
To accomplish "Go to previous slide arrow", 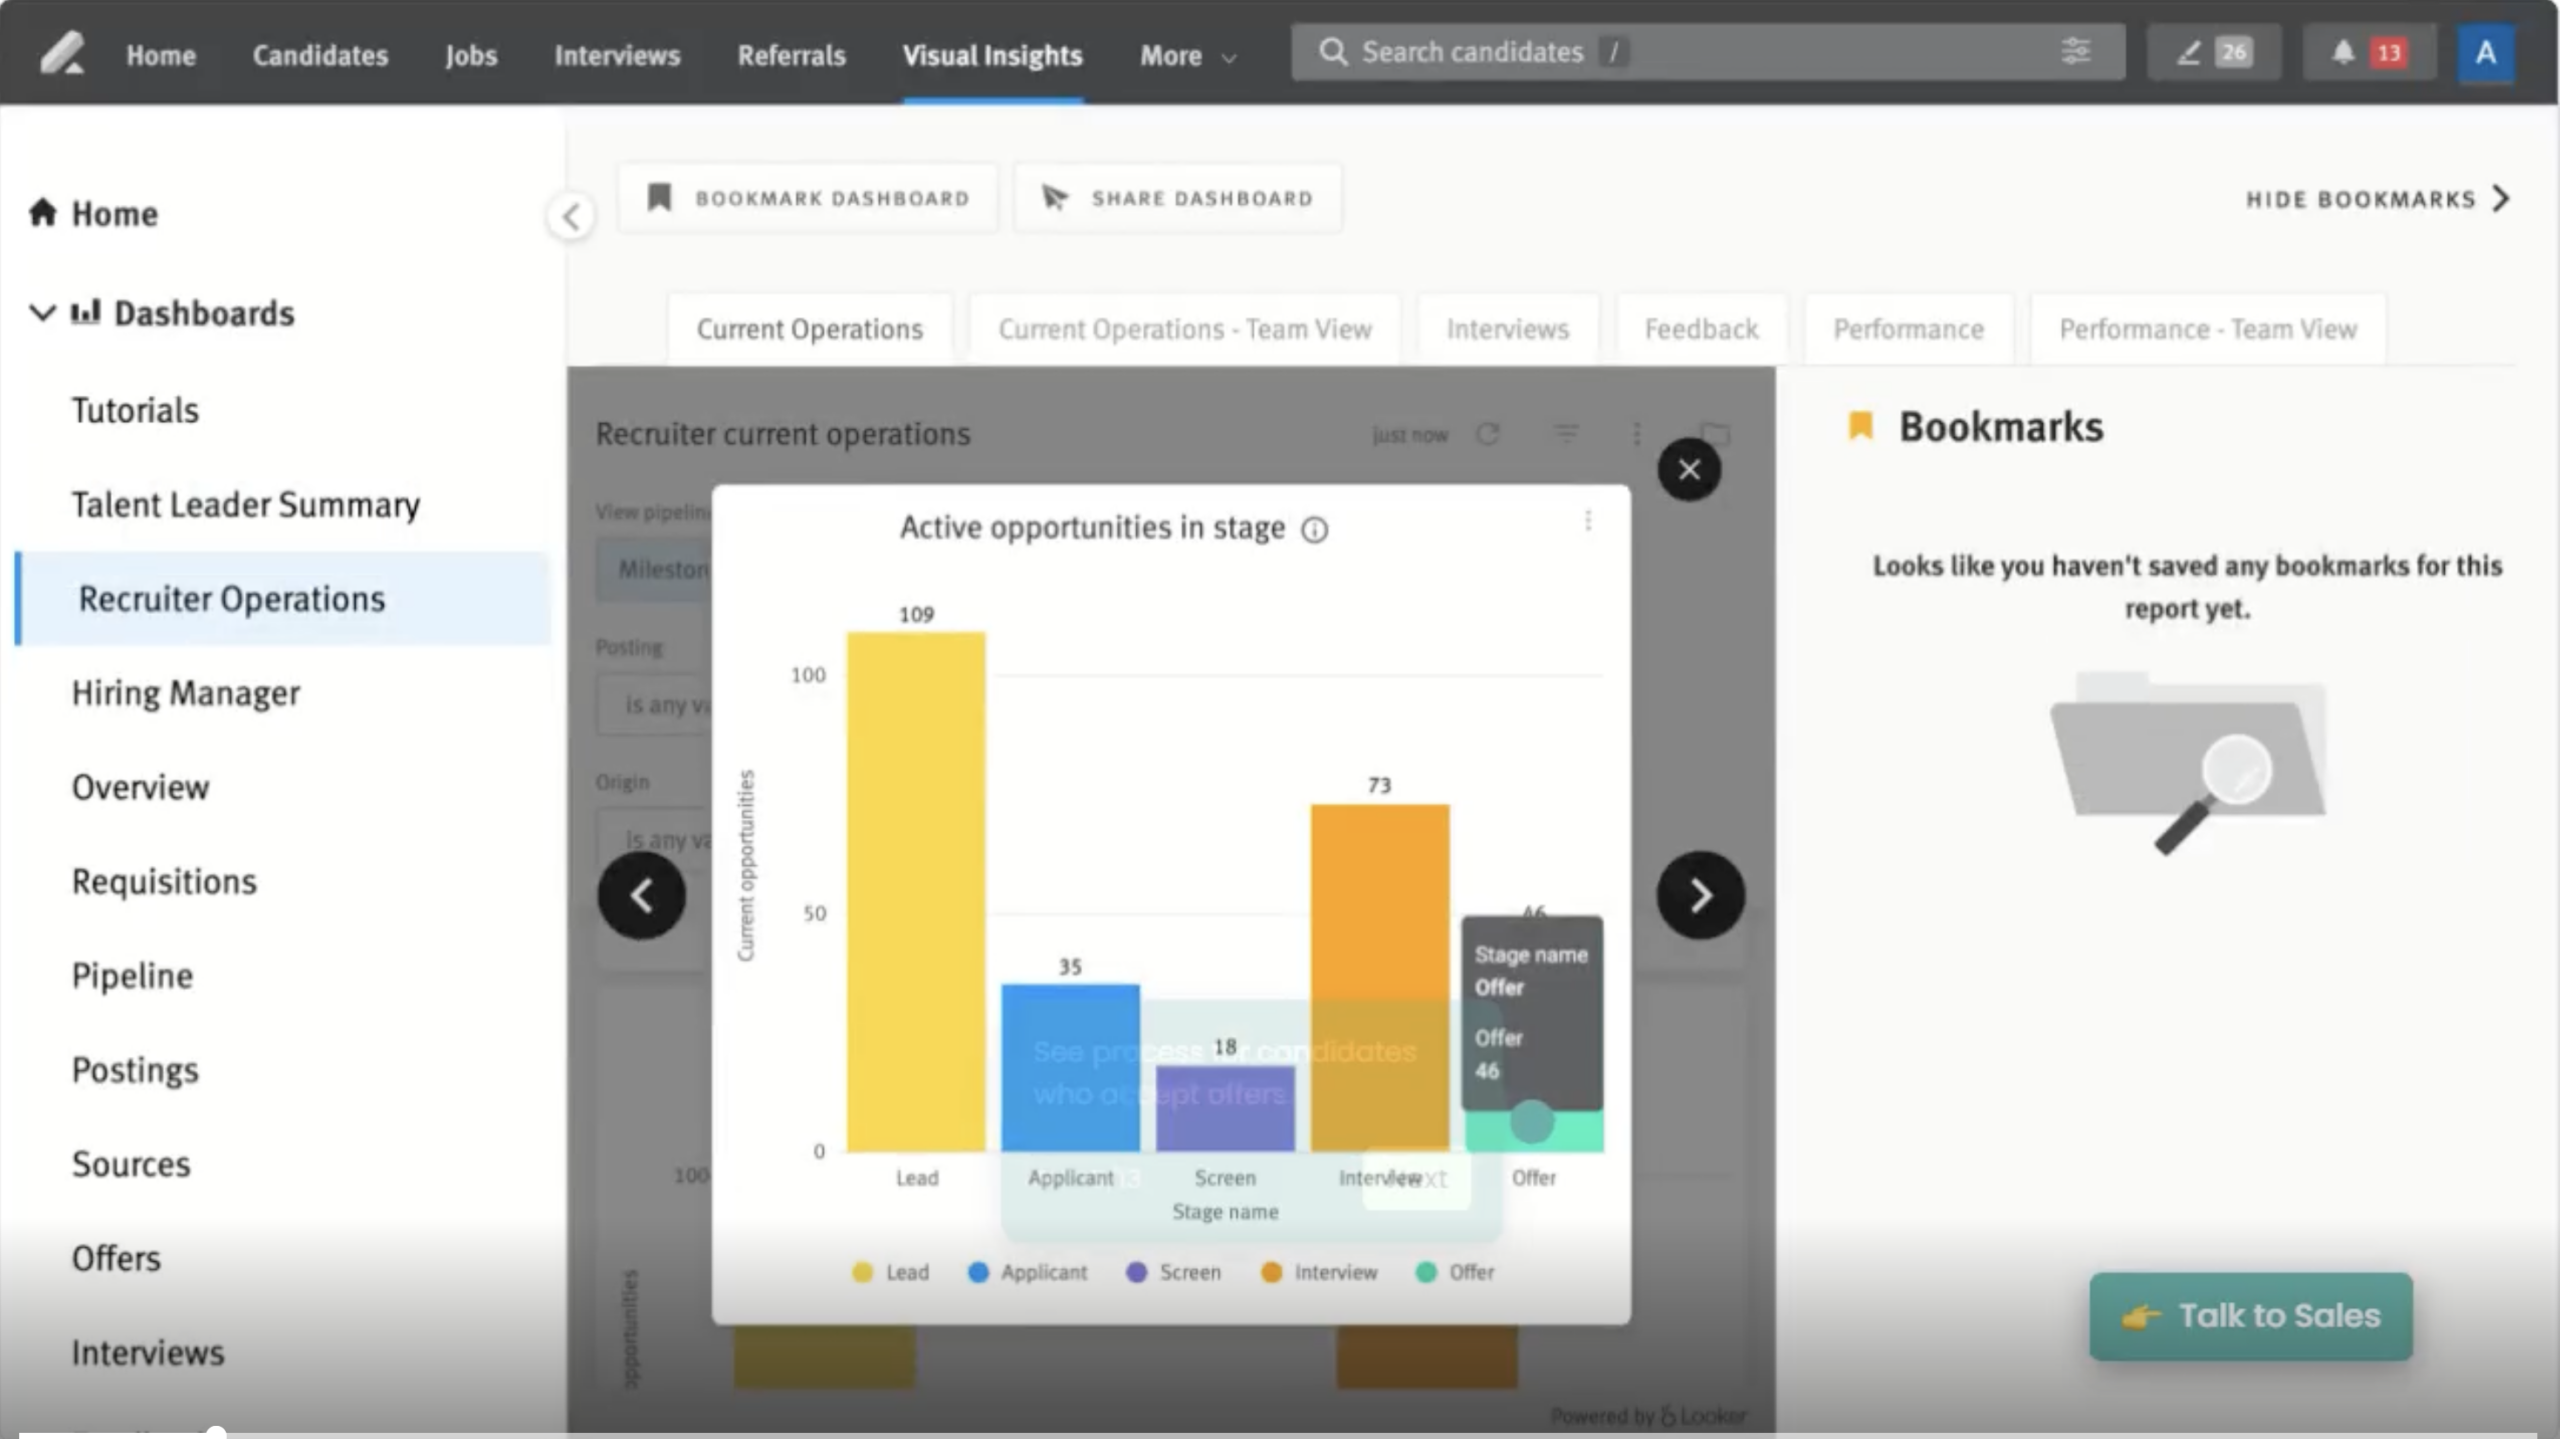I will (x=642, y=895).
